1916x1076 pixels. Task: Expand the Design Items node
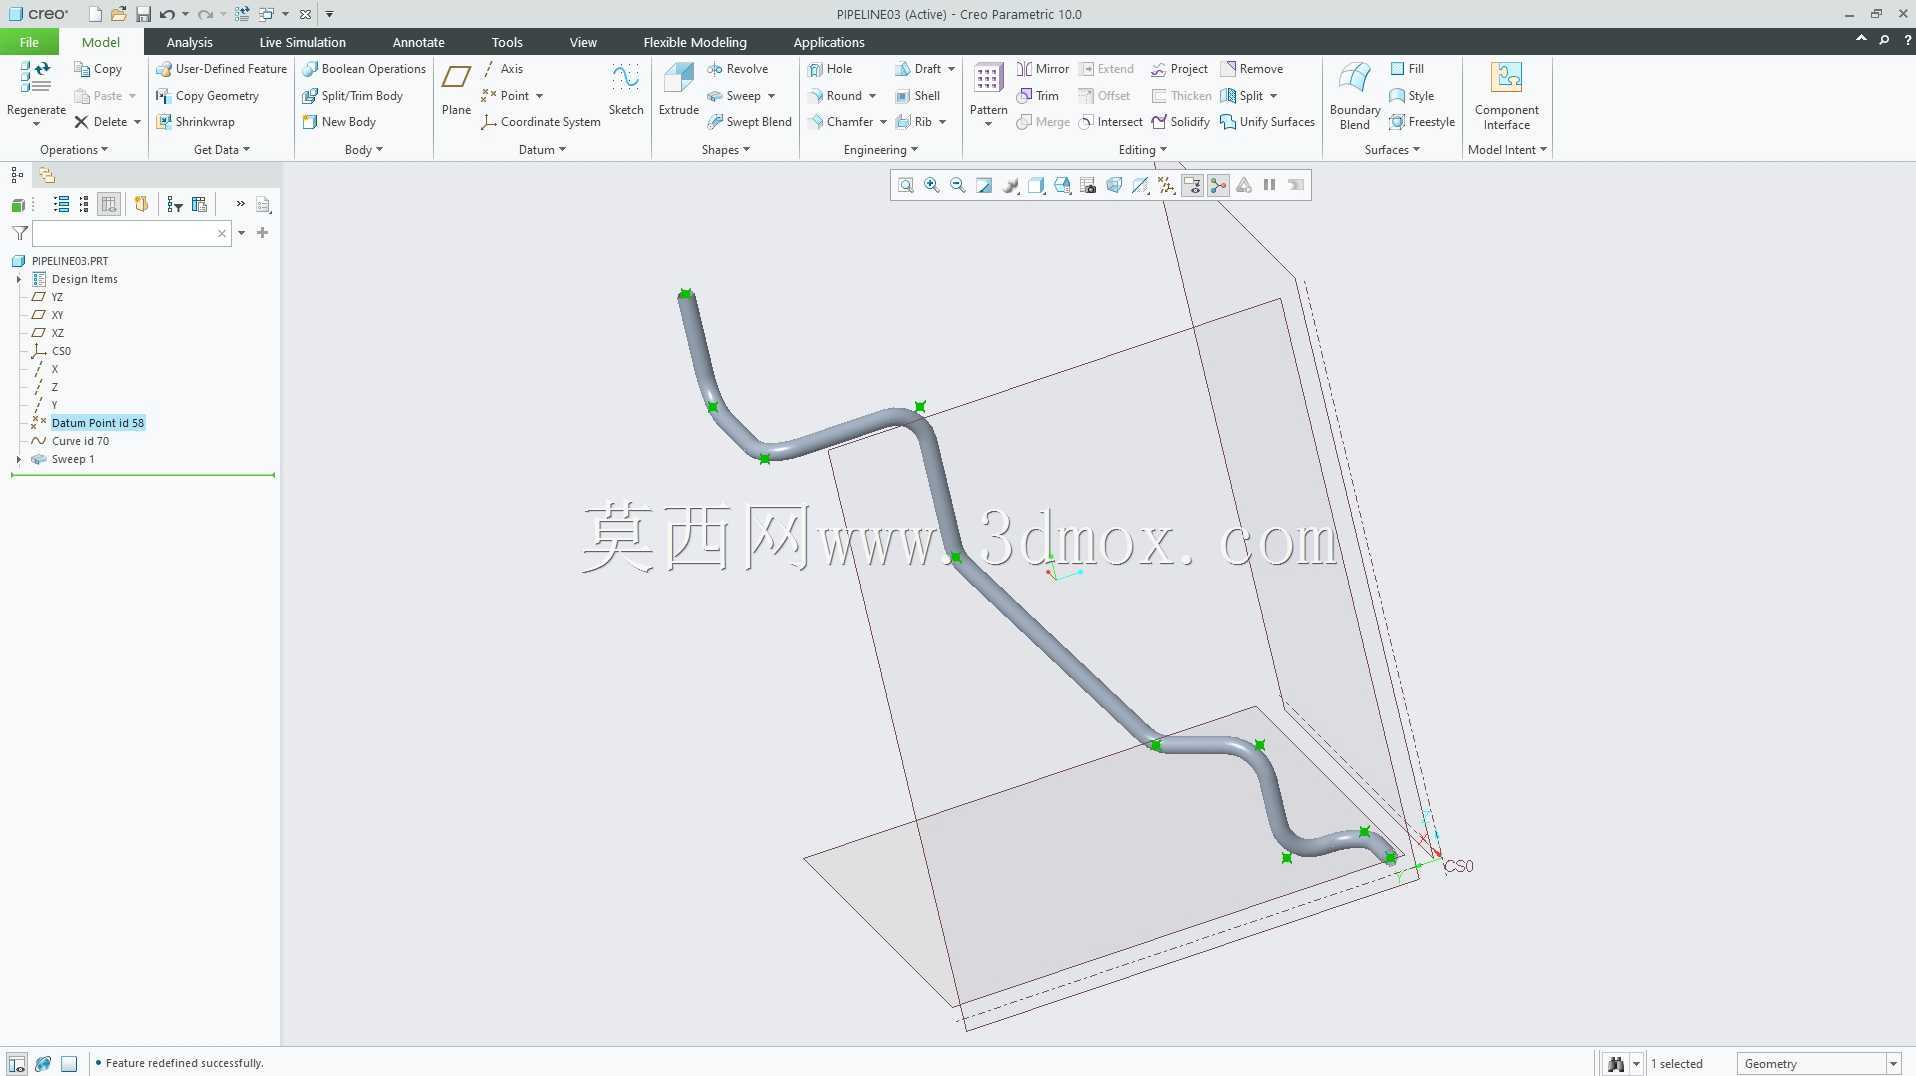[x=19, y=279]
